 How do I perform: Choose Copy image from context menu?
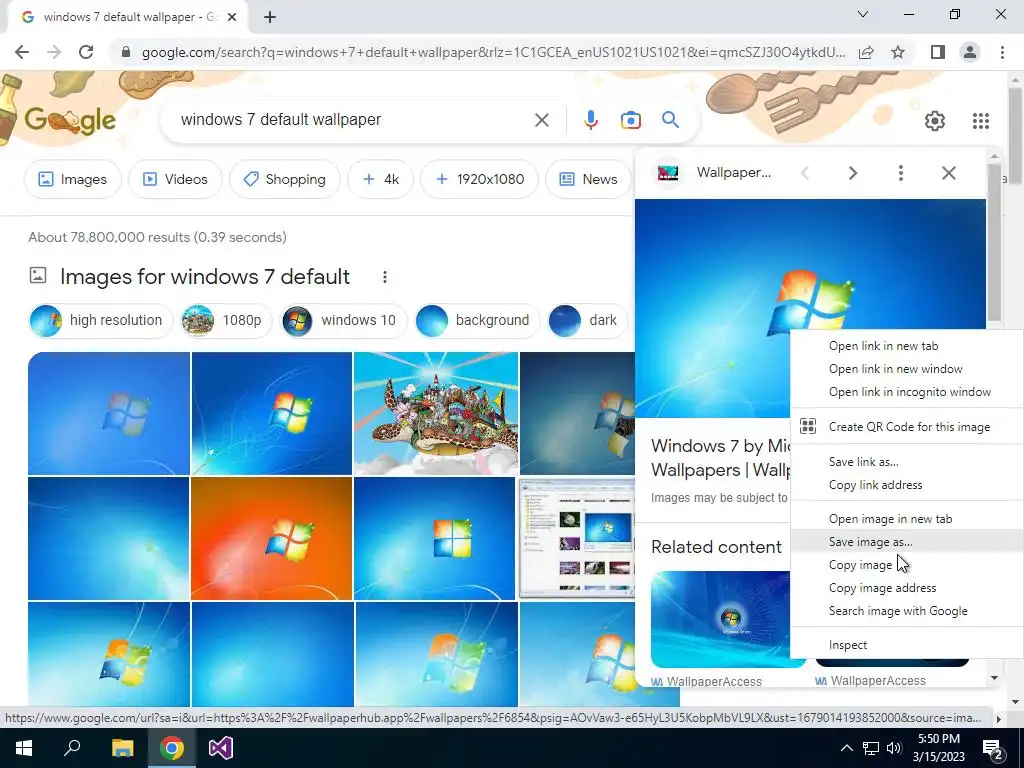[x=906, y=565]
